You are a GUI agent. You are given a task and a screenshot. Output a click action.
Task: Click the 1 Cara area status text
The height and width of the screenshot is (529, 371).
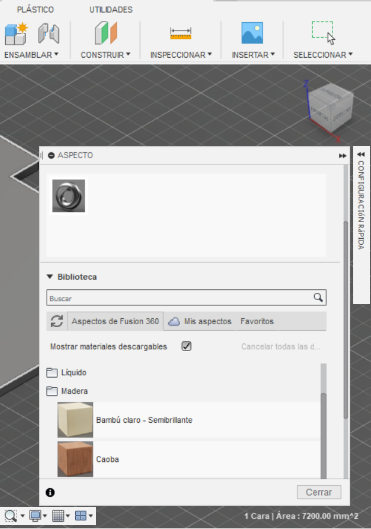pos(301,516)
